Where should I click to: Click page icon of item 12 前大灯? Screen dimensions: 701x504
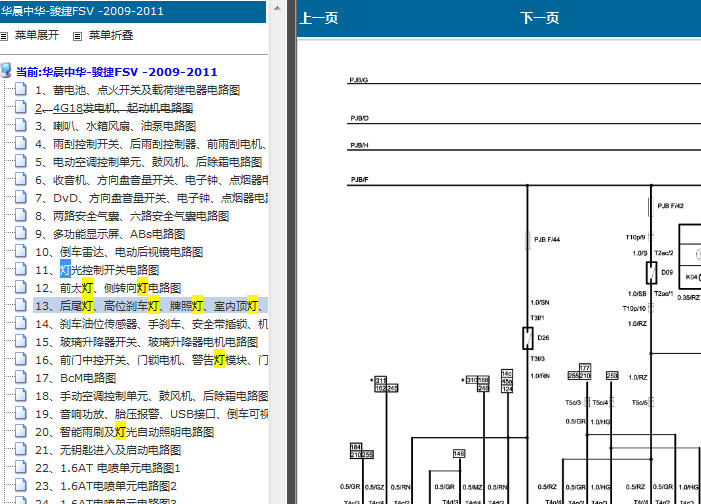(x=21, y=287)
